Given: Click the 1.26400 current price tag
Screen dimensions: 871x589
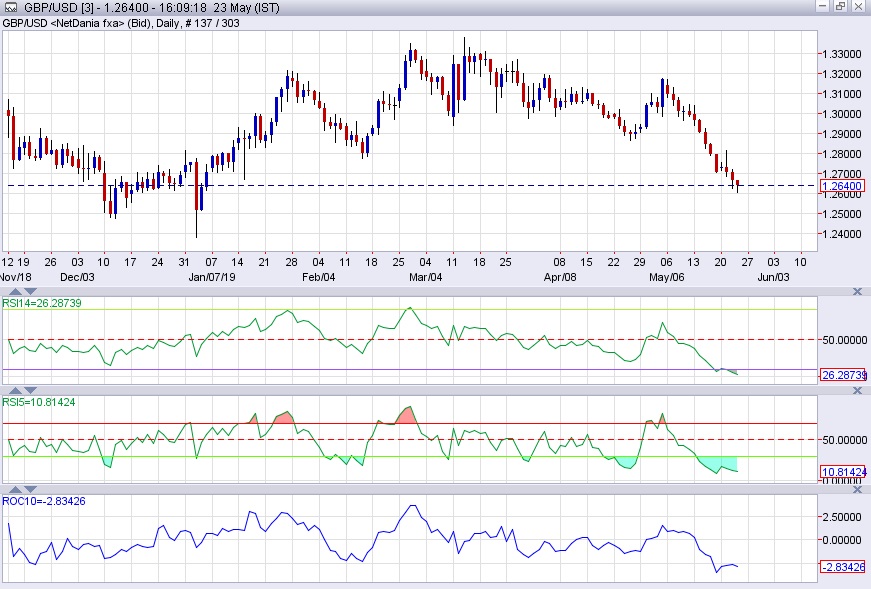Looking at the screenshot, I should tap(841, 186).
